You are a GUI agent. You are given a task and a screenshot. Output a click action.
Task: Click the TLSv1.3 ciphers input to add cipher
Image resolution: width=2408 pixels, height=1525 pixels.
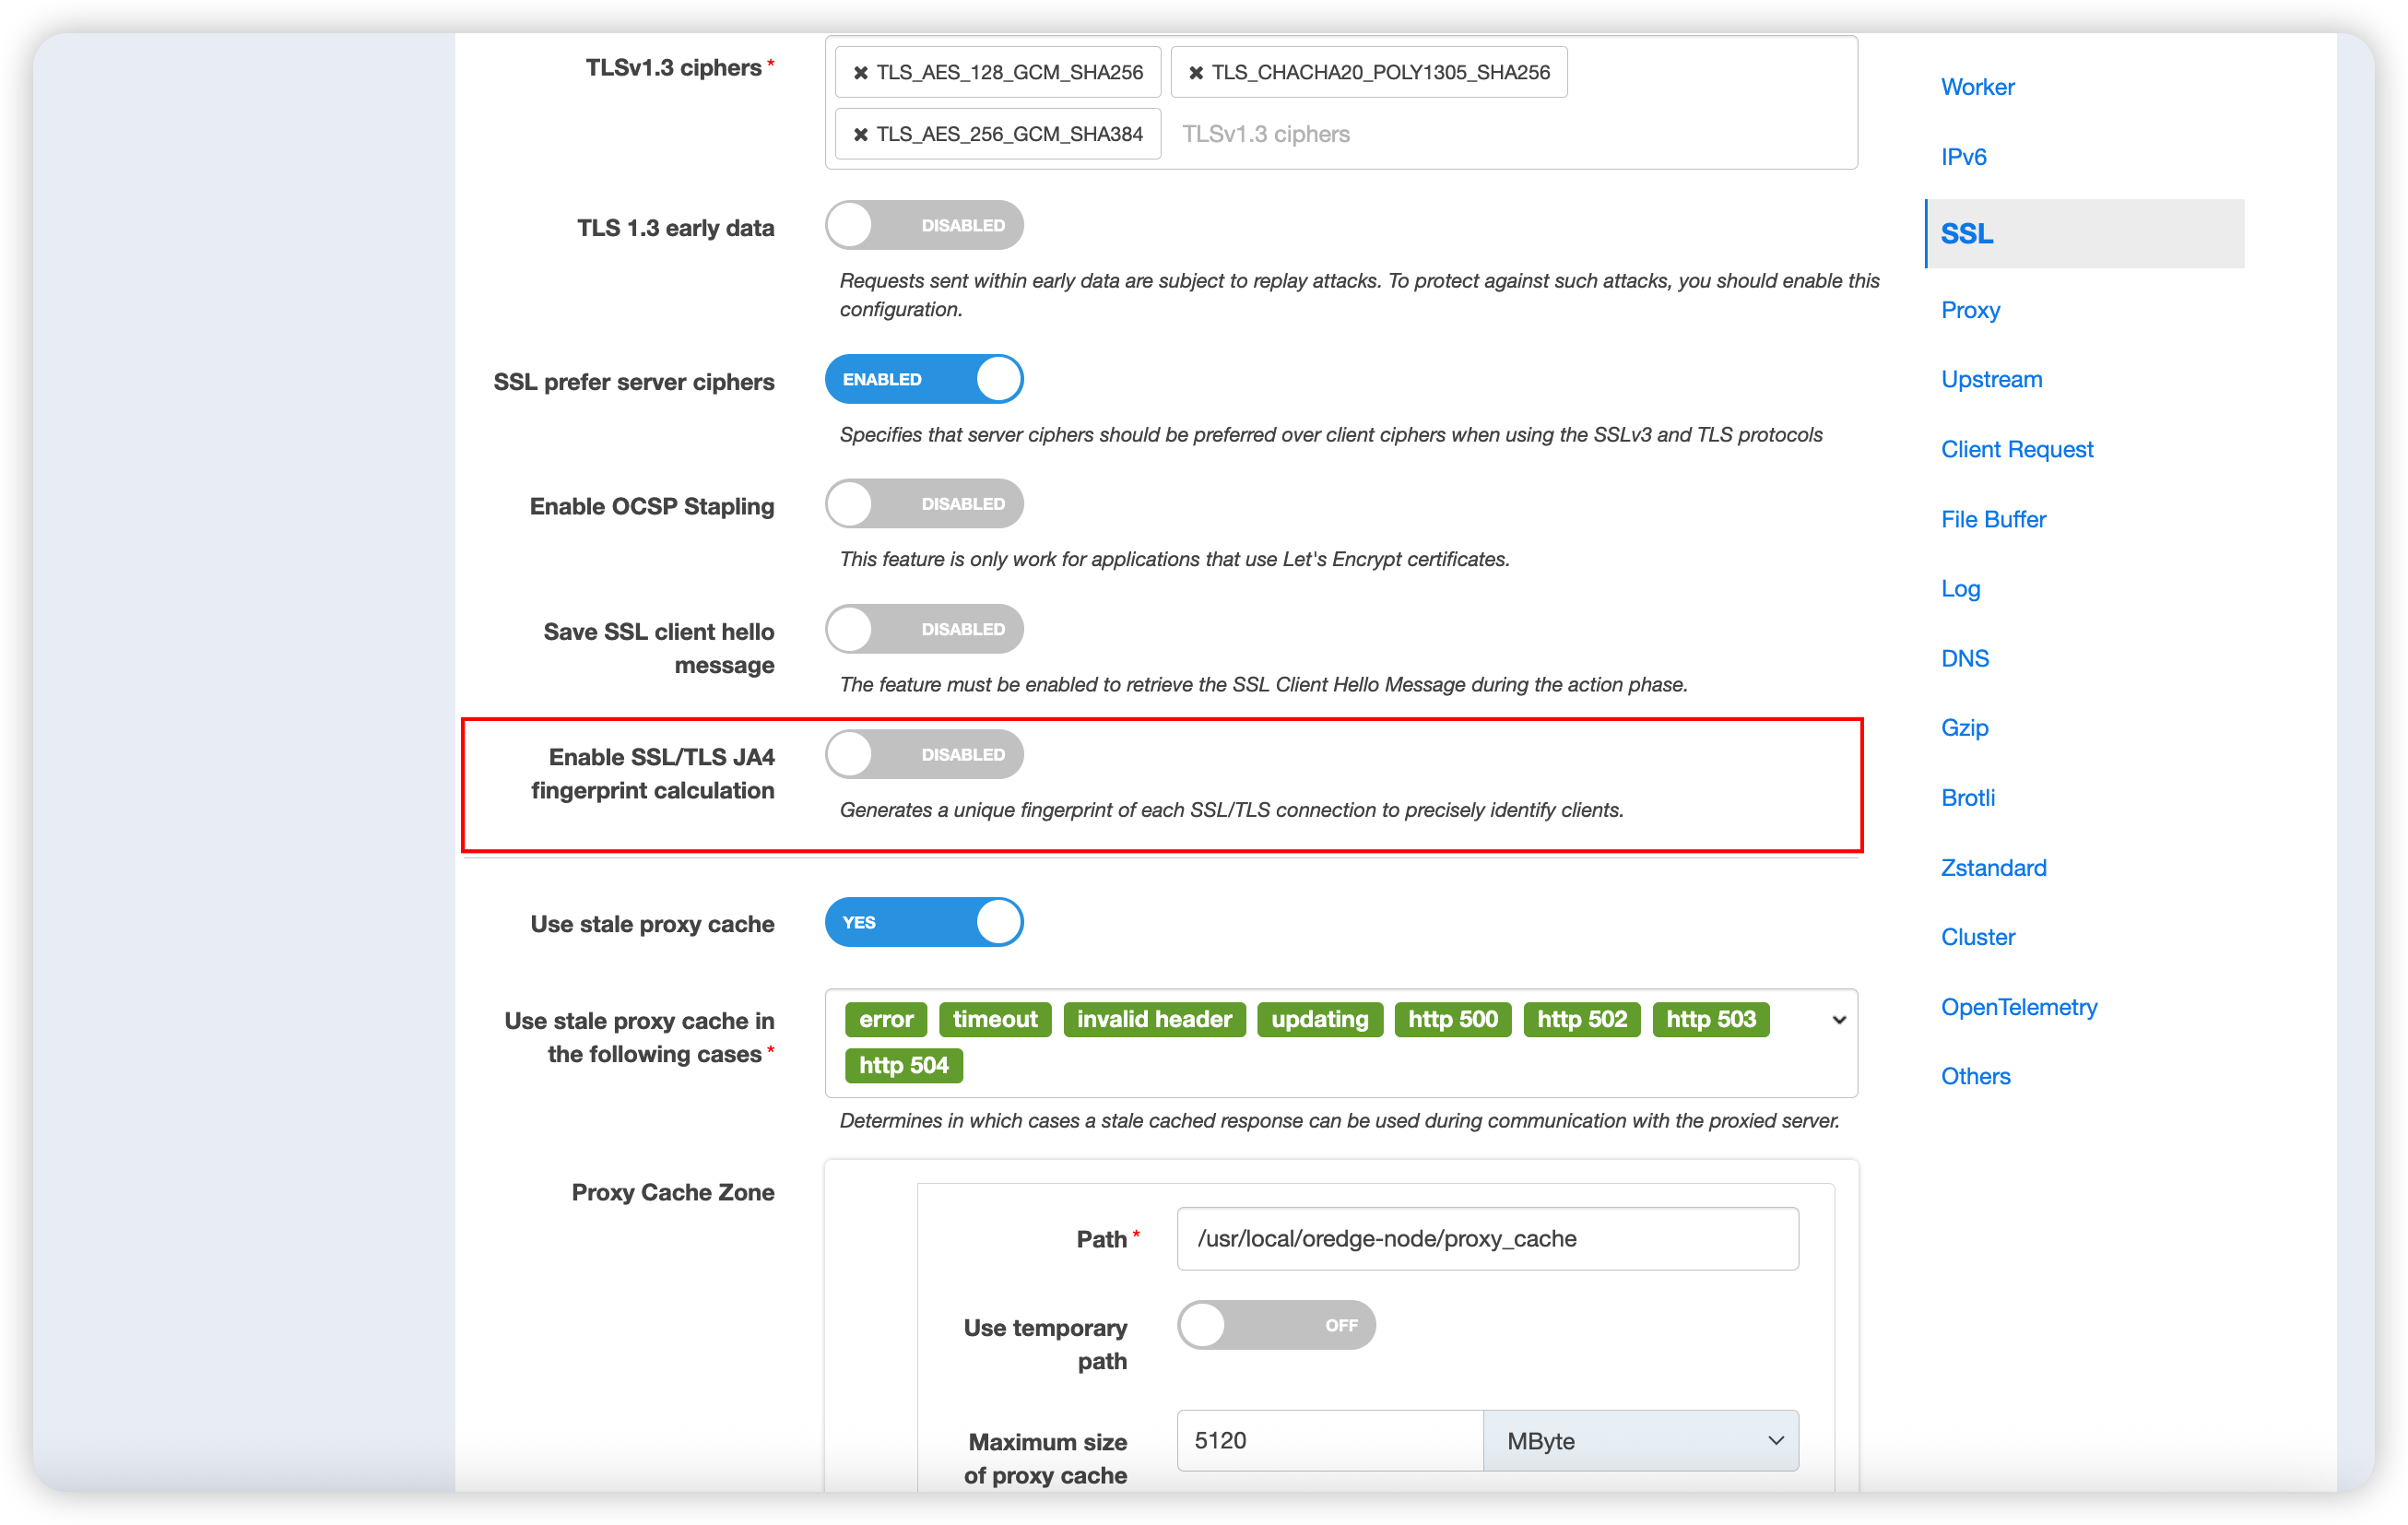1400,133
